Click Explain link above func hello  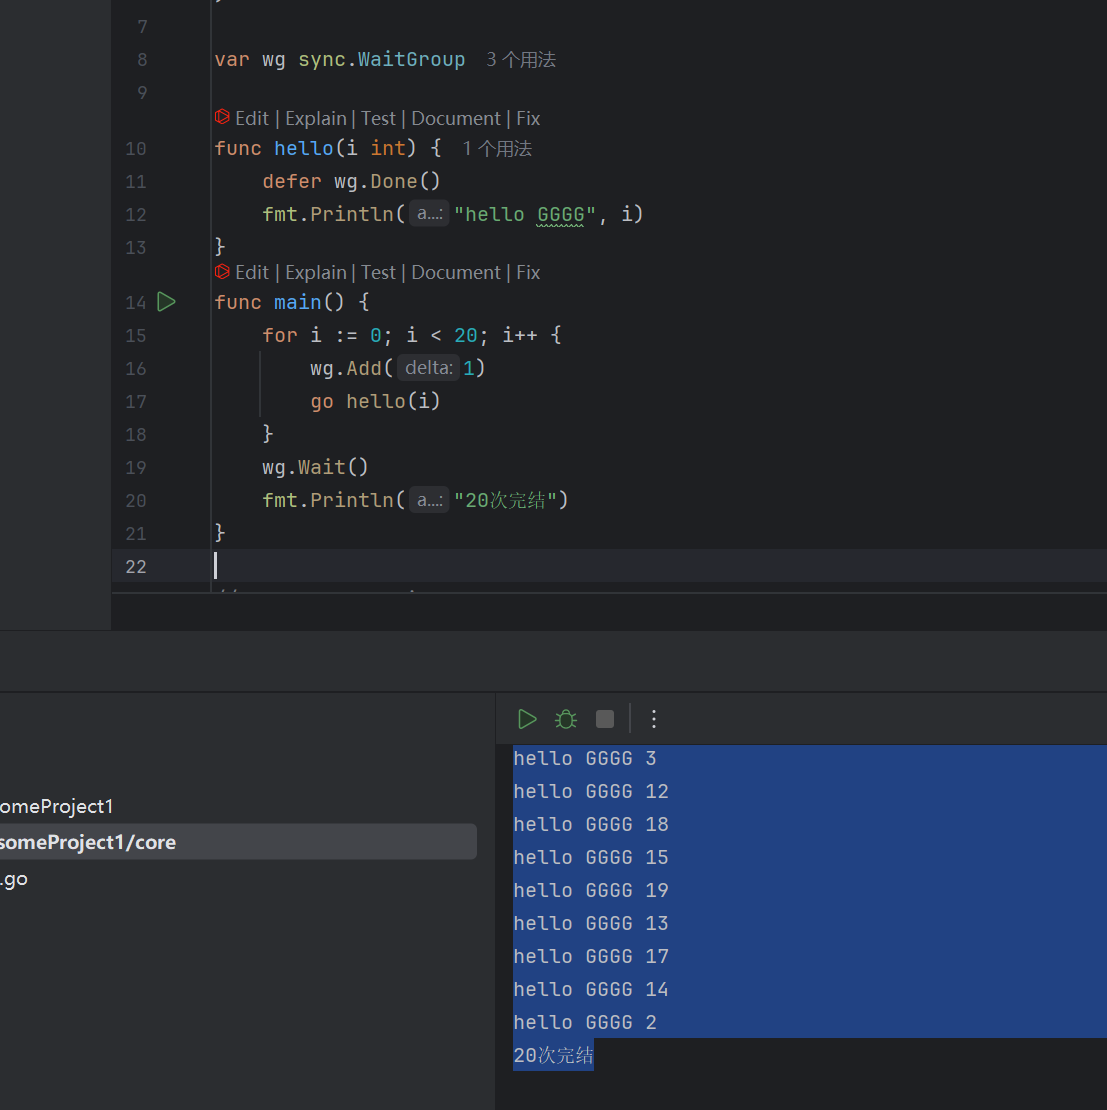(316, 118)
